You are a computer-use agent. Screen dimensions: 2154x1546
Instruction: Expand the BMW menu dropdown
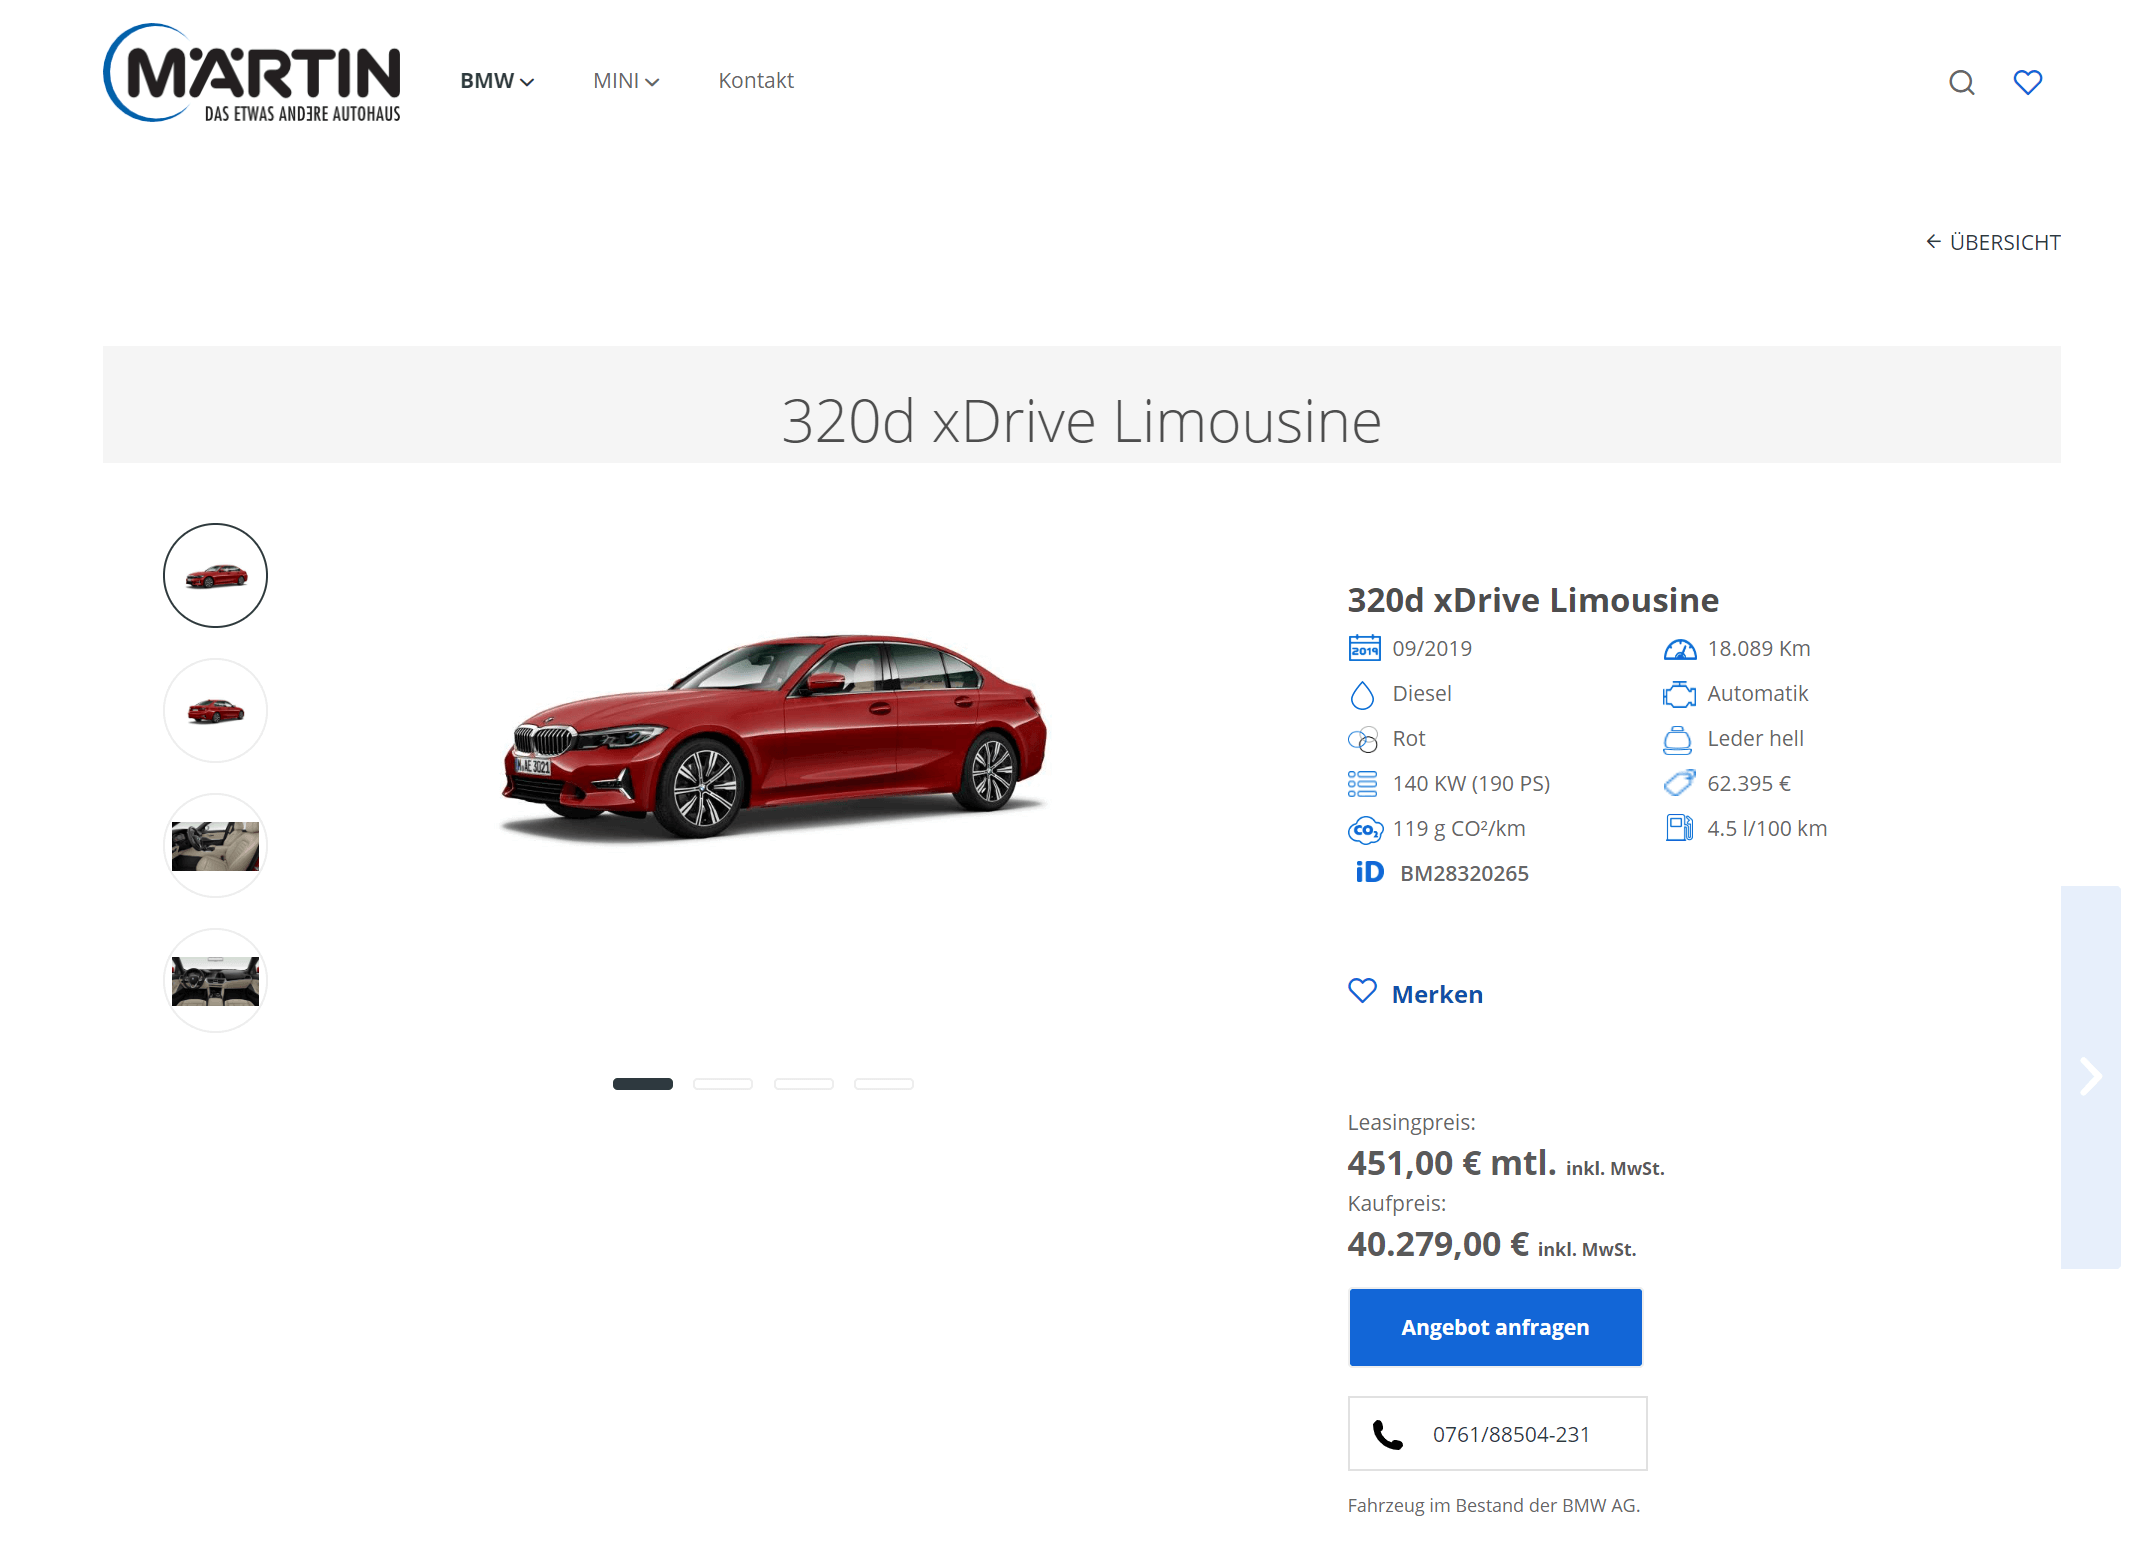(497, 81)
